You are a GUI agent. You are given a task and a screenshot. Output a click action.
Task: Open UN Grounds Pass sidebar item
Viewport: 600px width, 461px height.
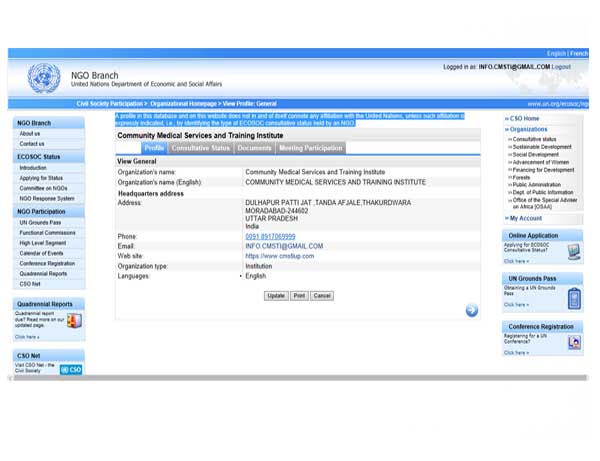click(40, 223)
